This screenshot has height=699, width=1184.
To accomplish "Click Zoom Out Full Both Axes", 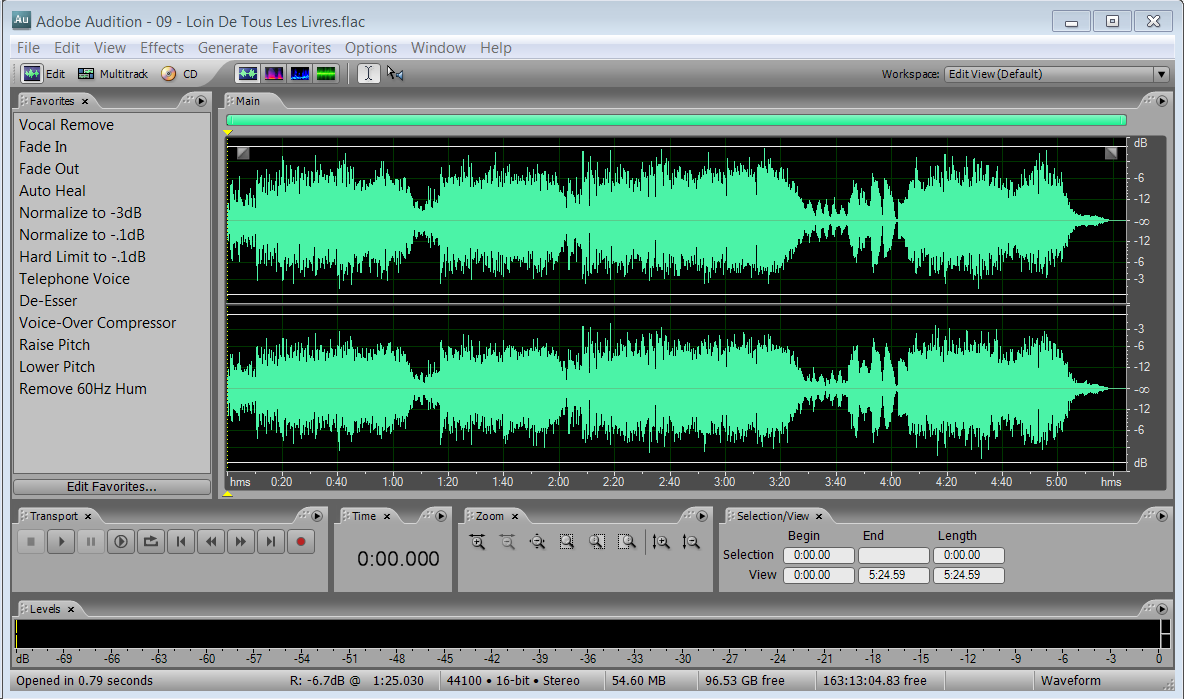I will (537, 542).
